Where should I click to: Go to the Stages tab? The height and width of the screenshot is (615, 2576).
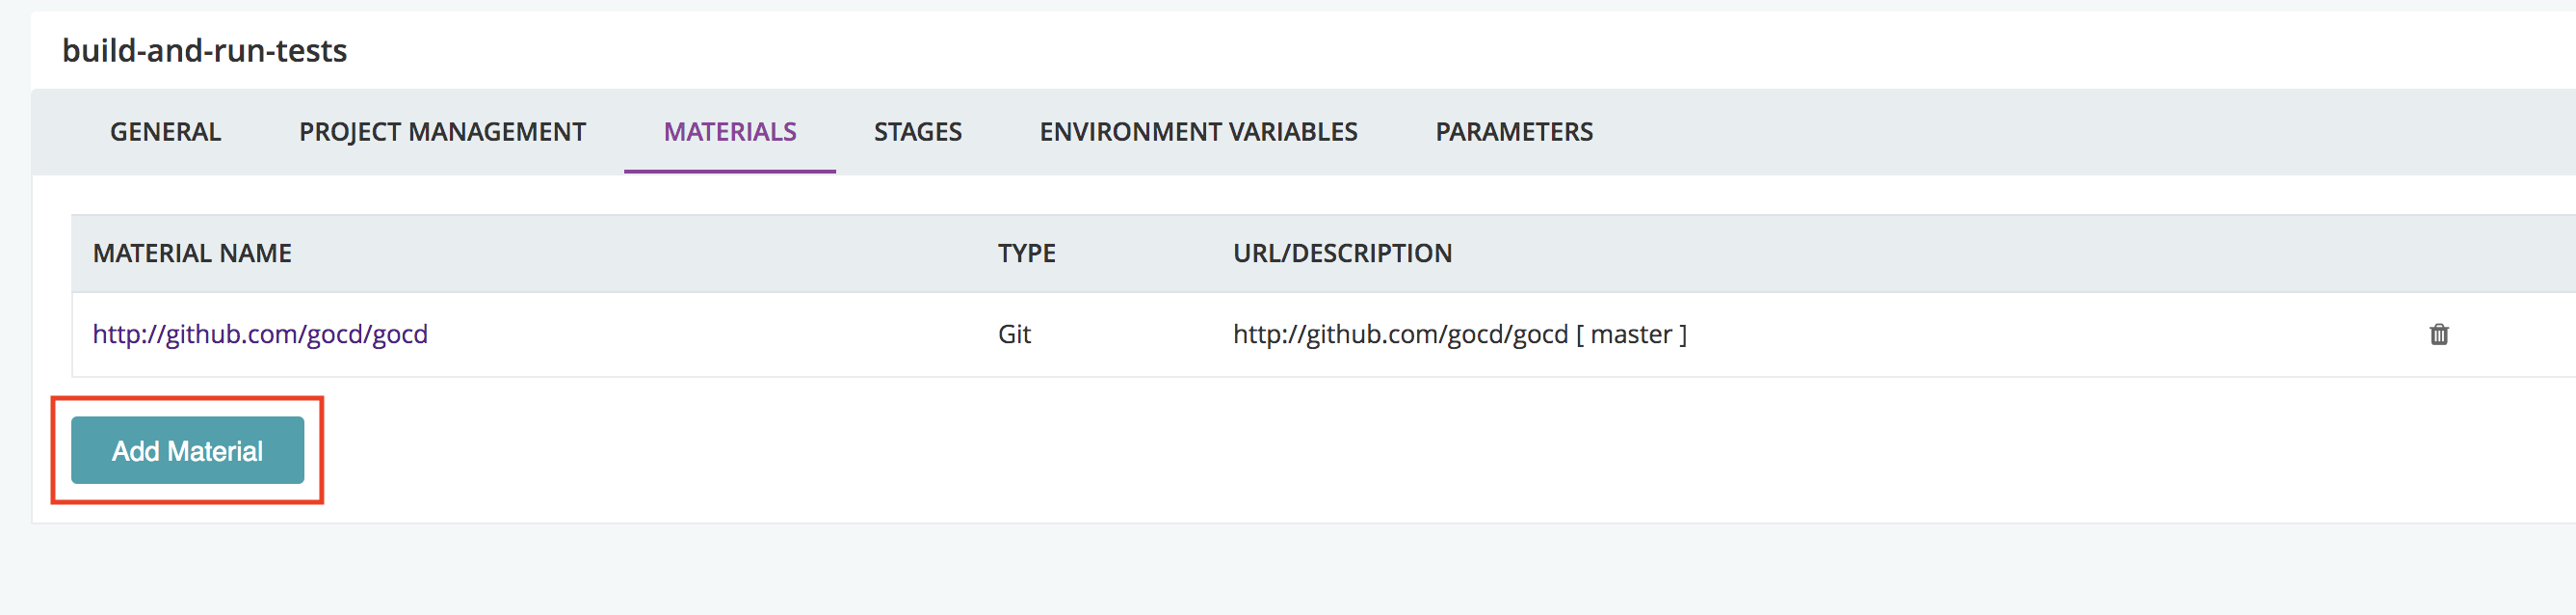tap(917, 132)
